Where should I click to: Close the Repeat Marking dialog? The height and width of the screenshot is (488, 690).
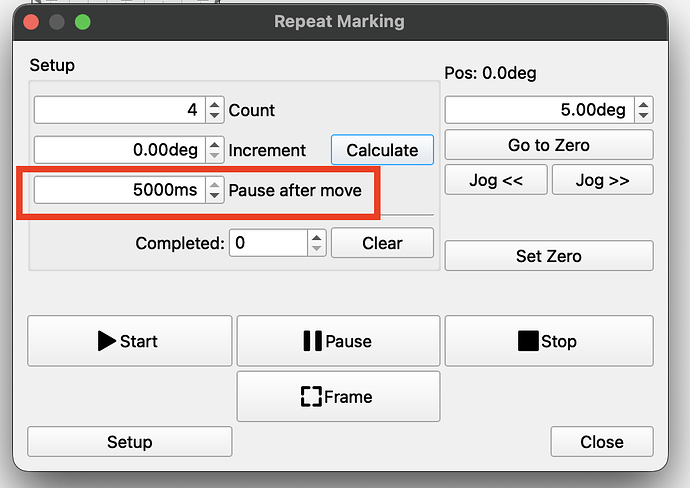pos(601,442)
